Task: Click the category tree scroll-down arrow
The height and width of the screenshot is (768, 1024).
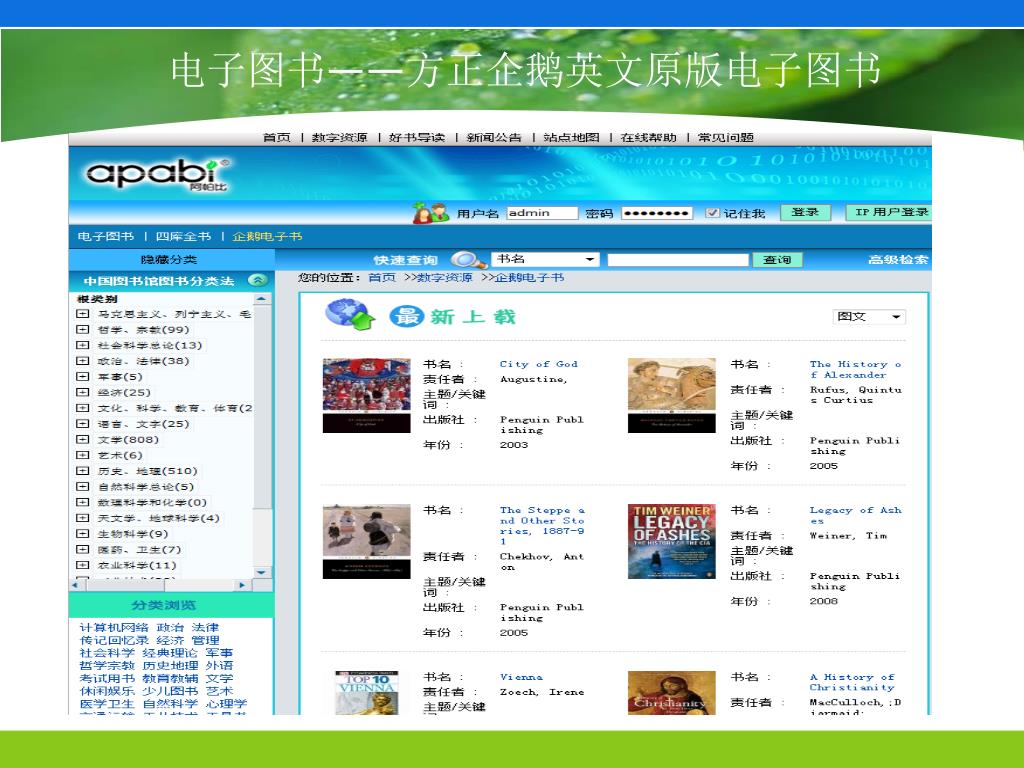Action: pos(262,573)
